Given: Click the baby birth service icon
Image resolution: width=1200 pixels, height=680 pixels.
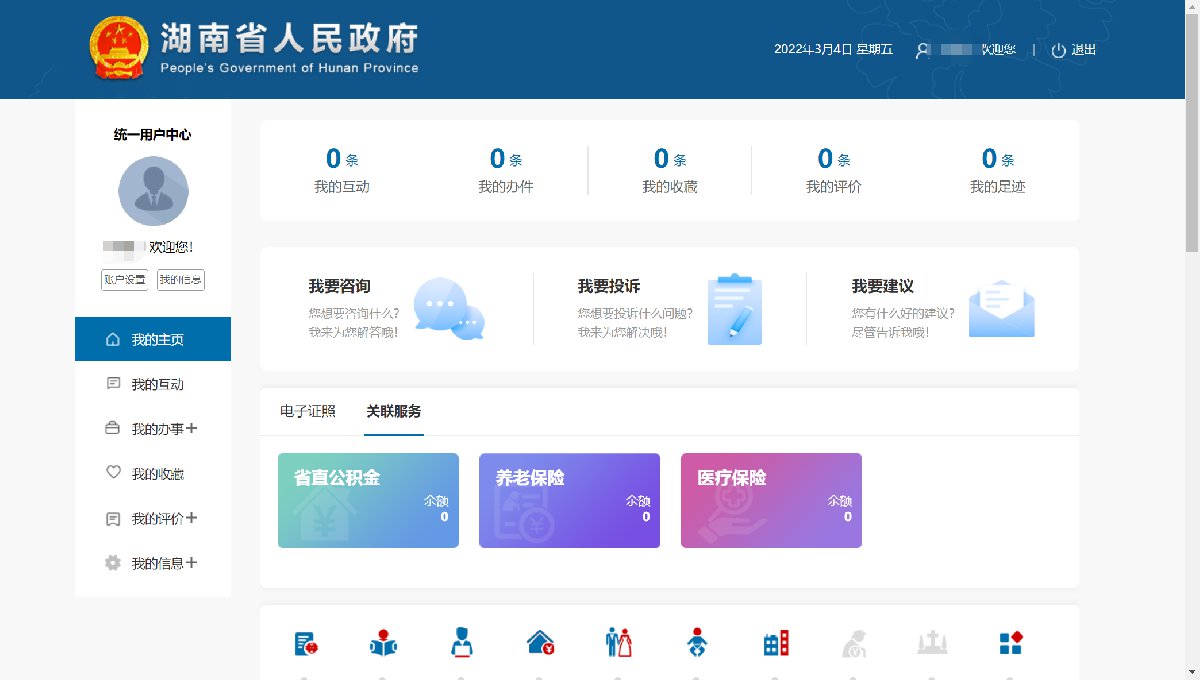Looking at the screenshot, I should [697, 642].
